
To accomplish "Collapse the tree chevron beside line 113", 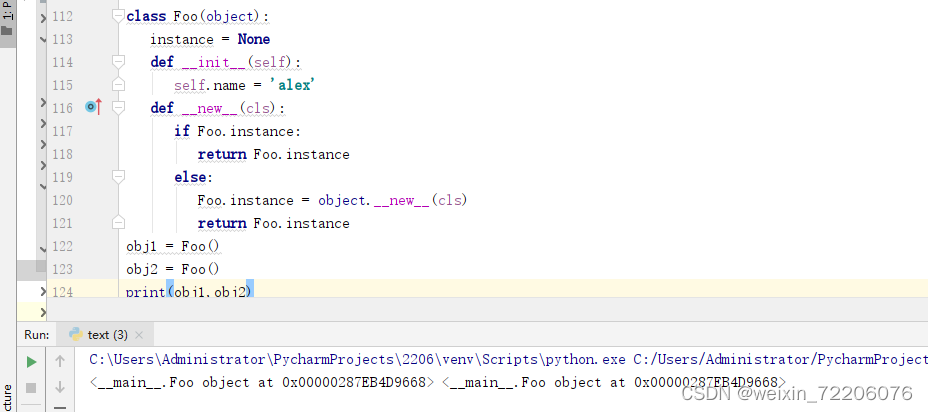I will (43, 40).
